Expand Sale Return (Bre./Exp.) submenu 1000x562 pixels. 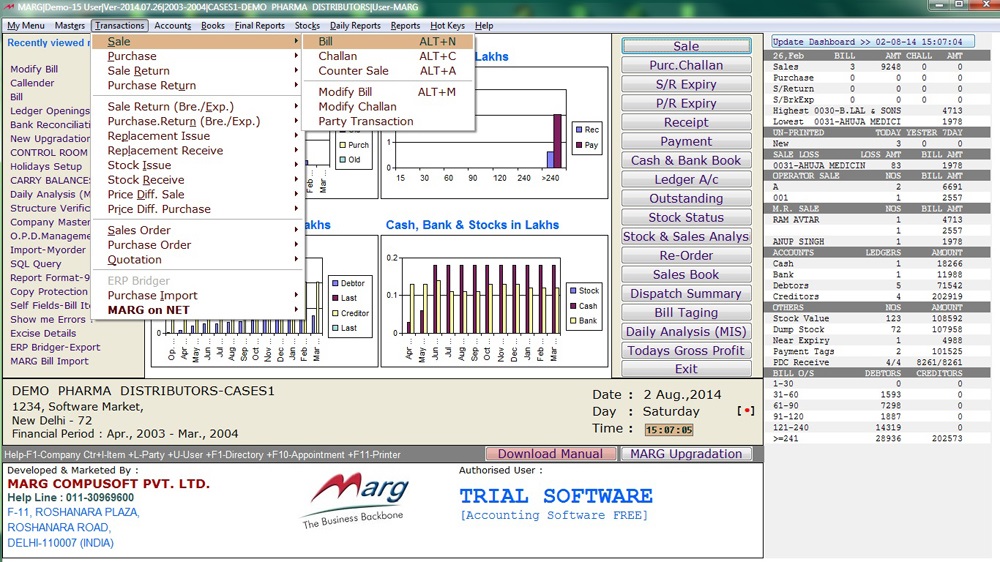point(197,107)
